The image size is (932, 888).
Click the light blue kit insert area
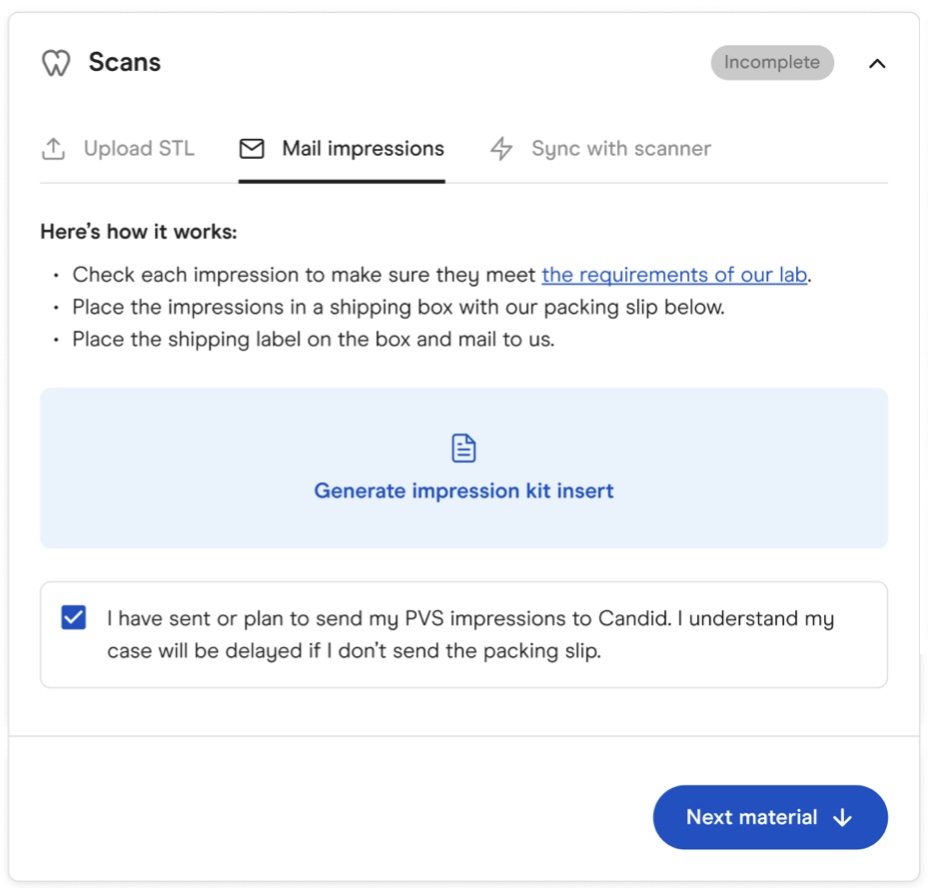tap(464, 468)
